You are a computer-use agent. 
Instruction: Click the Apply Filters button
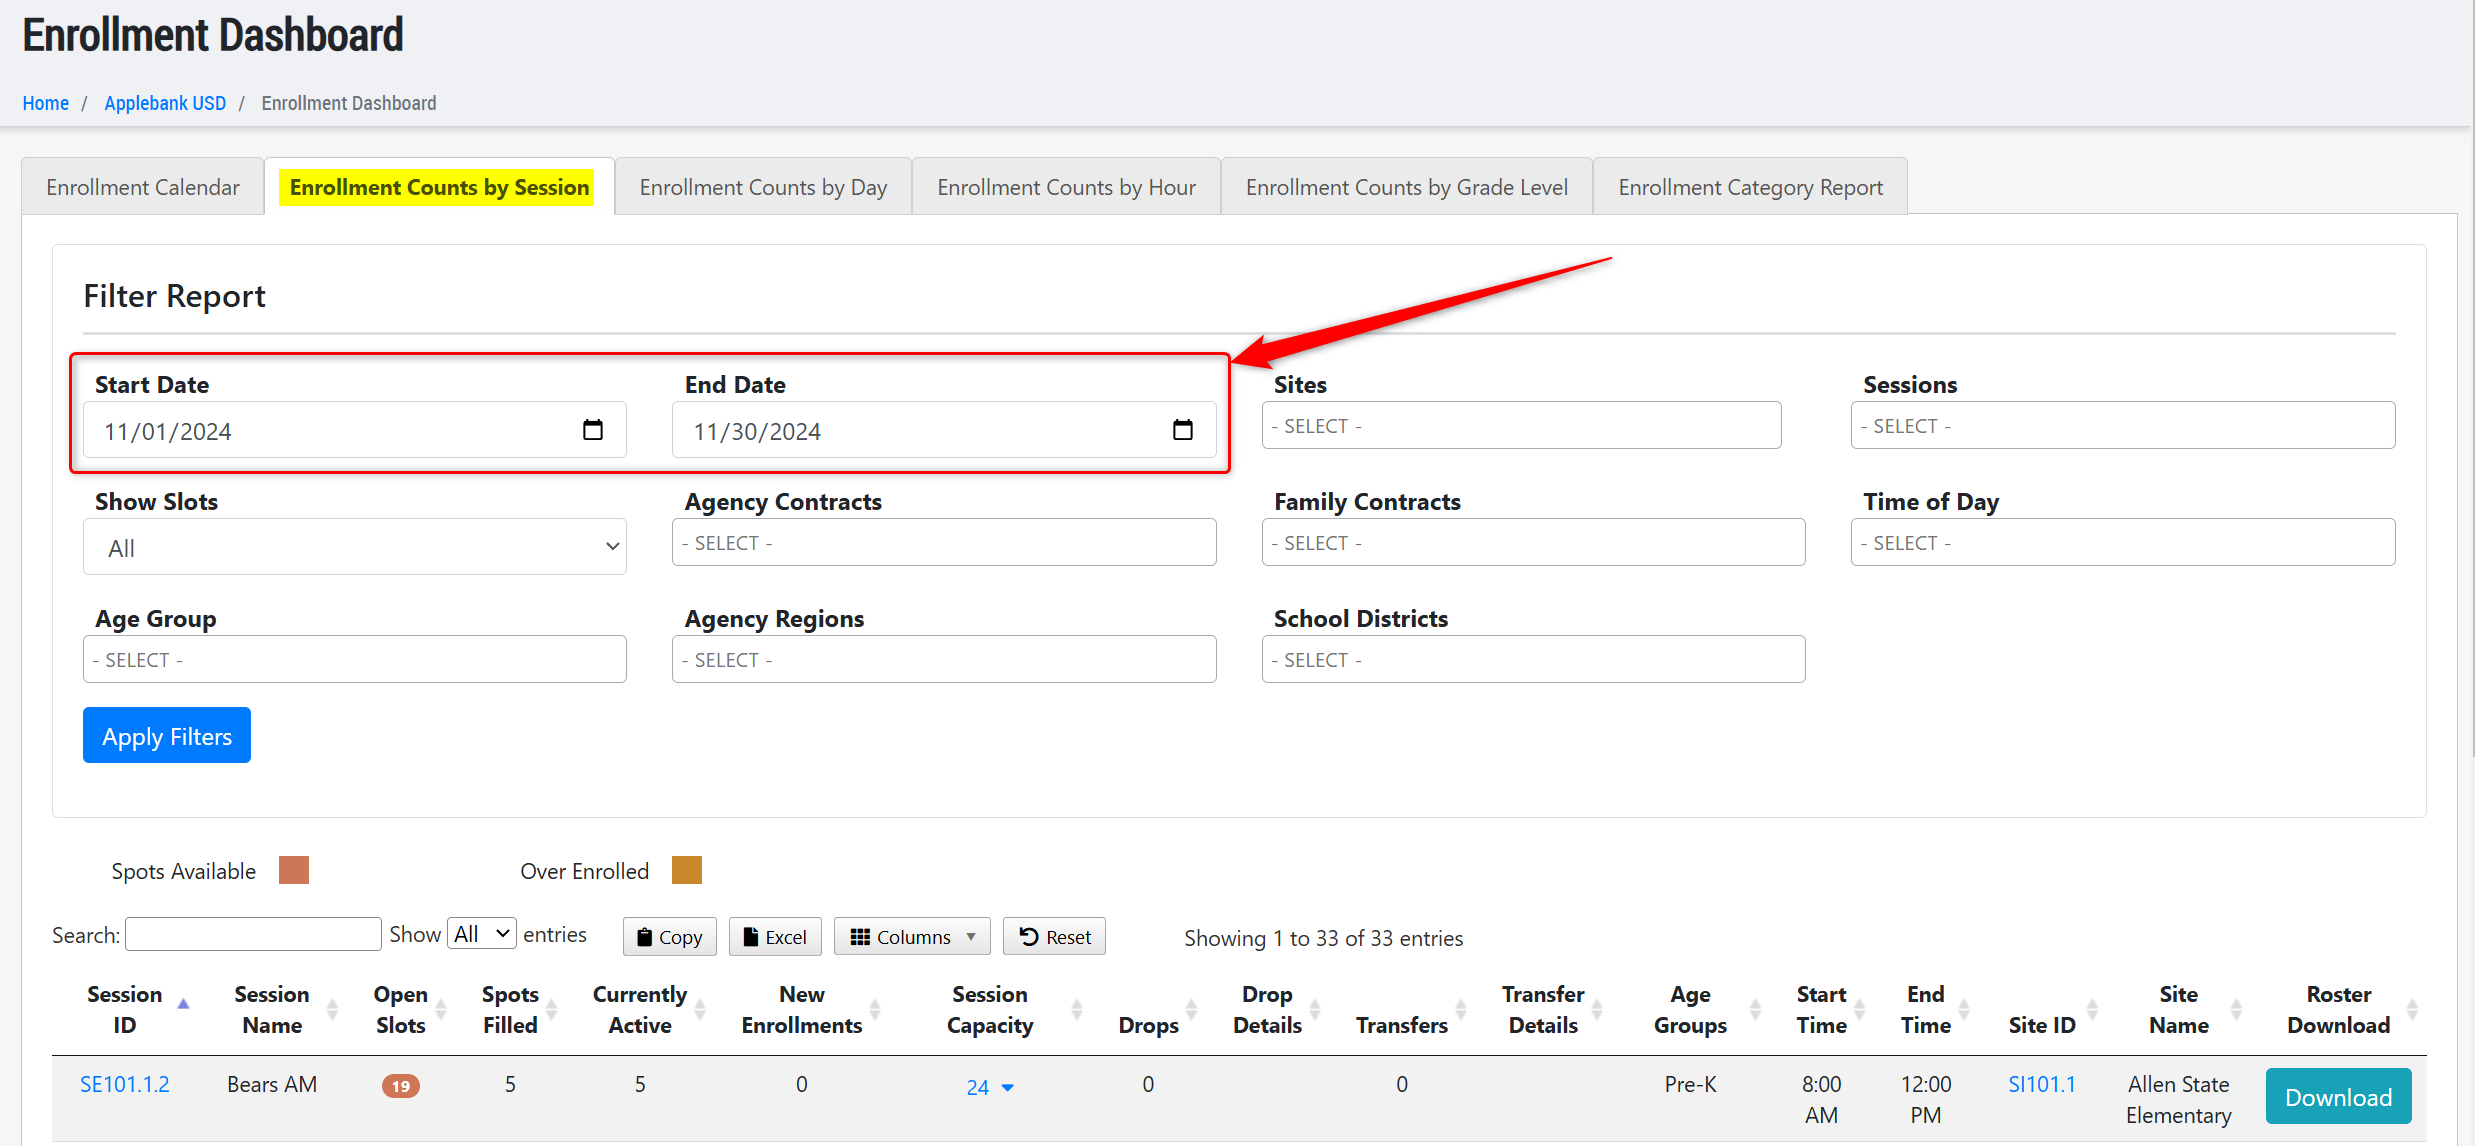click(x=167, y=736)
